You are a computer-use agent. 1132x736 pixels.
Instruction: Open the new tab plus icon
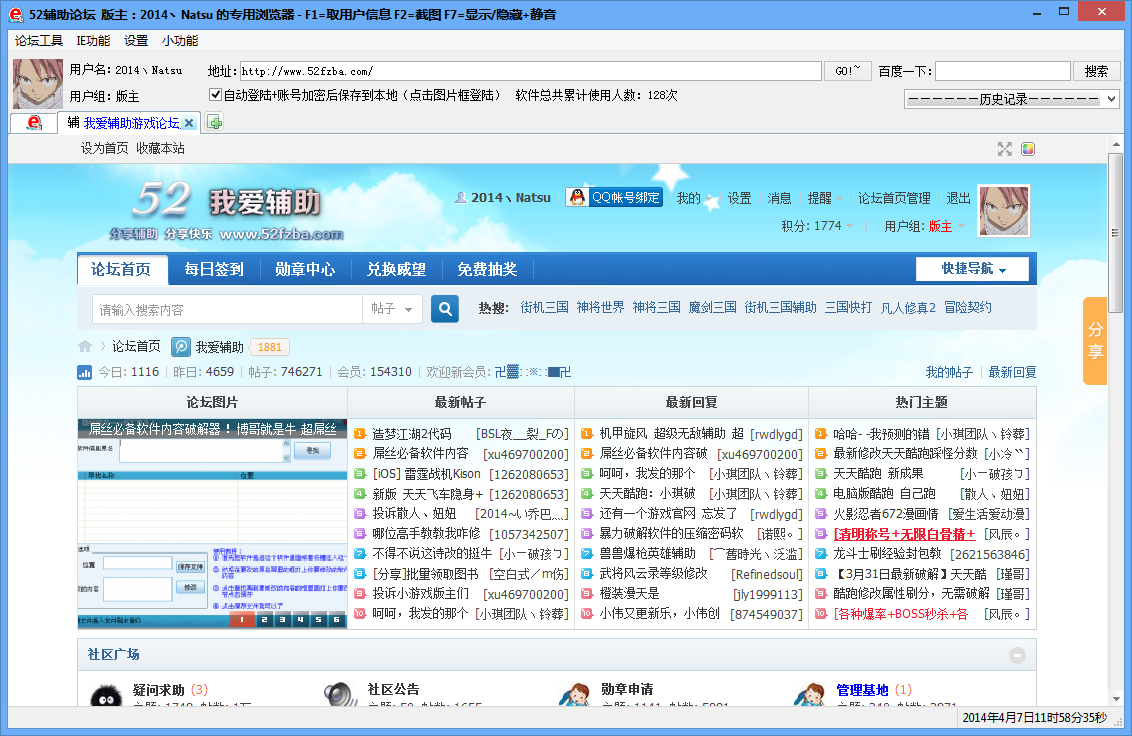click(214, 122)
